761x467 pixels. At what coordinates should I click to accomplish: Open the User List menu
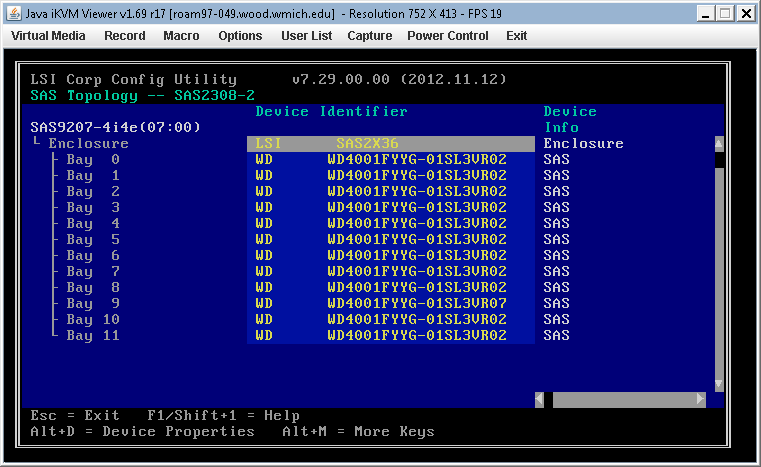point(306,36)
